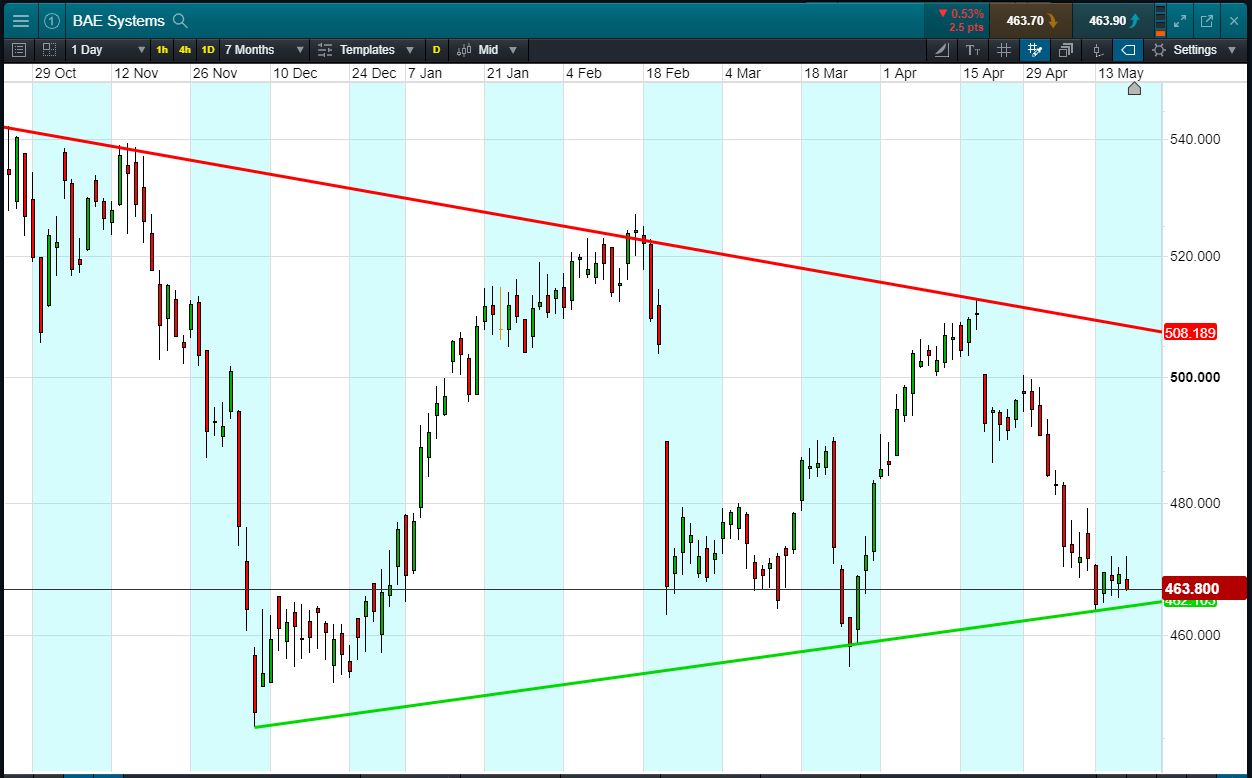Expand chart to fullscreen
Viewport: 1252px width, 778px height.
[1180, 20]
